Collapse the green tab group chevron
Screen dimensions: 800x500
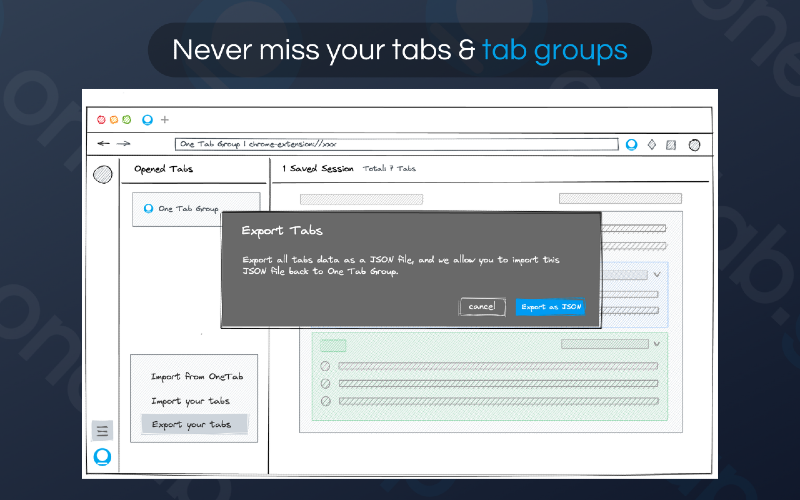657,344
